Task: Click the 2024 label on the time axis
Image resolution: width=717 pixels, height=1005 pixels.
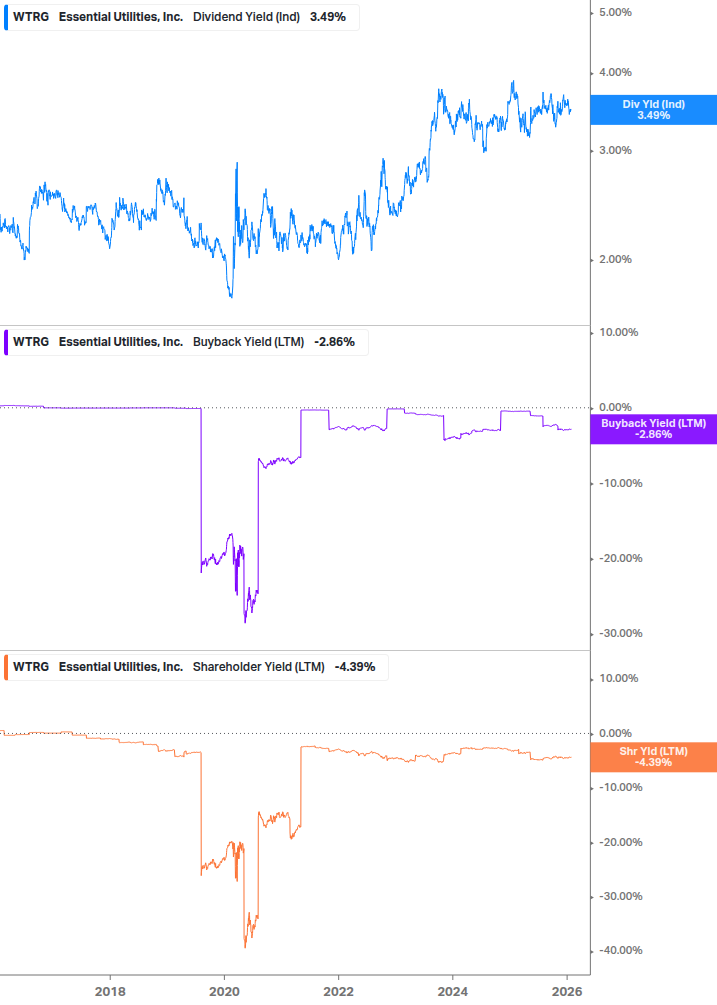Action: pos(452,992)
